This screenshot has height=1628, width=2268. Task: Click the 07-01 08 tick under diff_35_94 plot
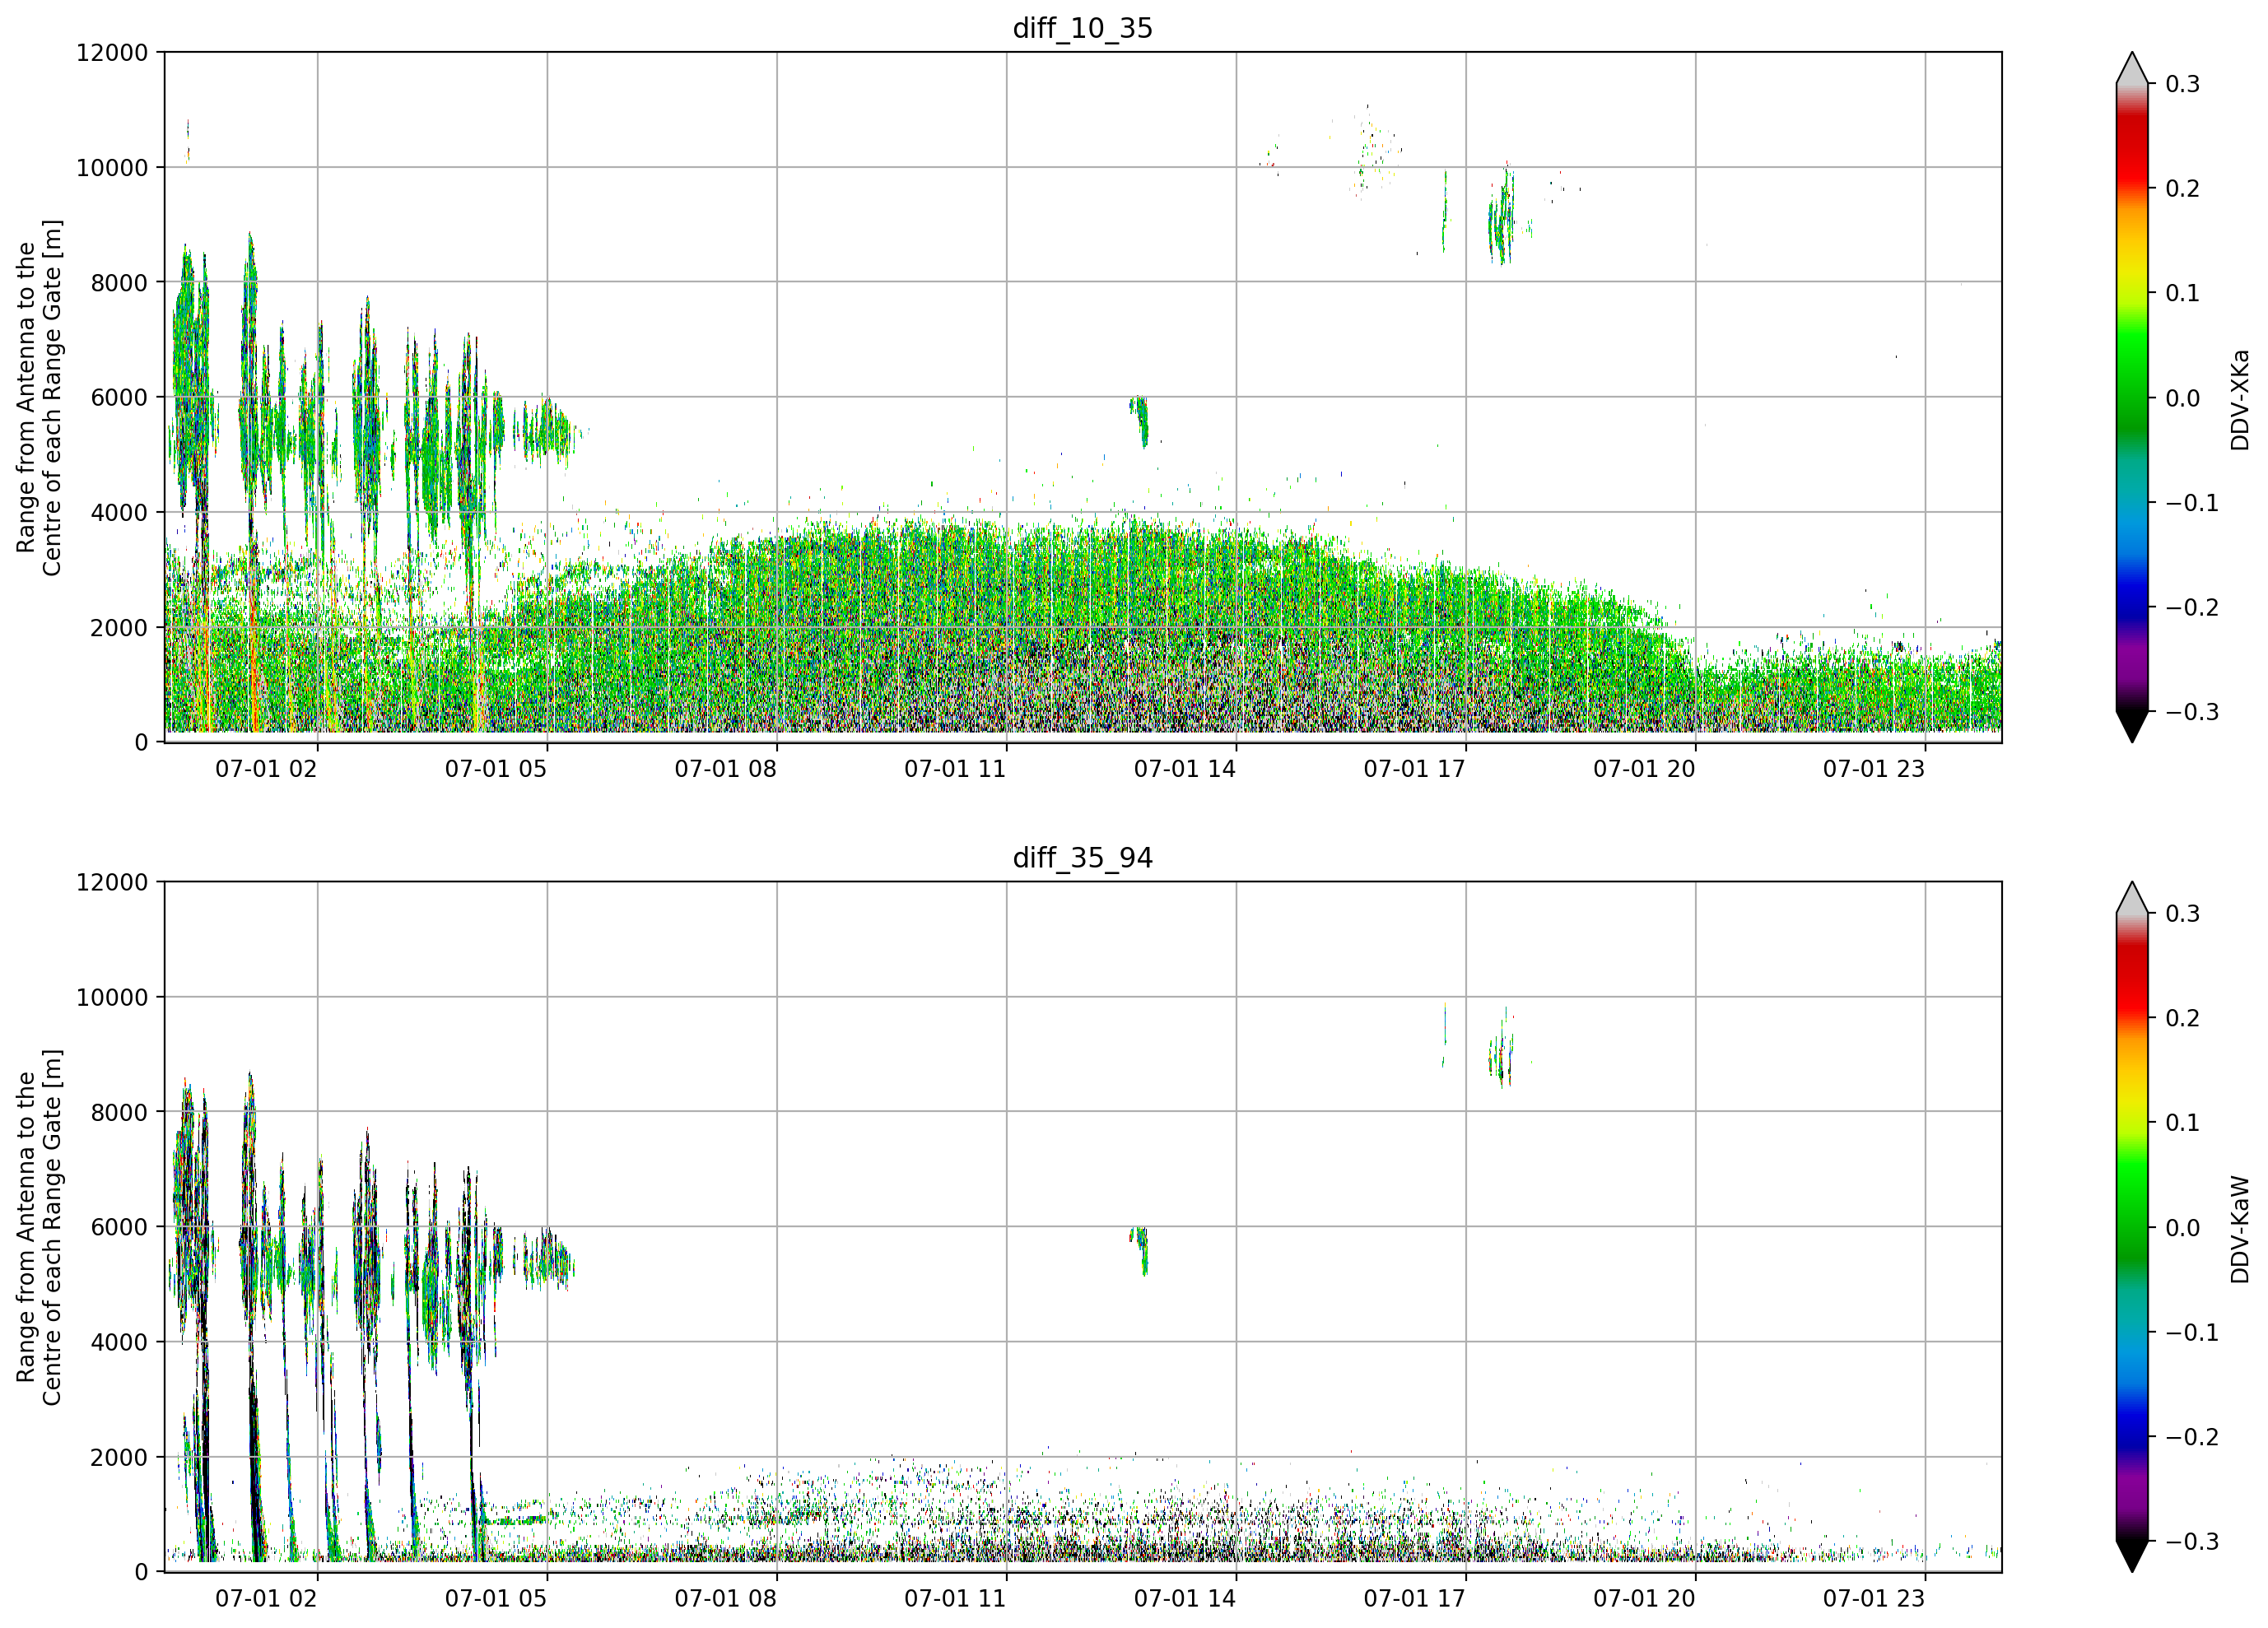(x=725, y=1598)
